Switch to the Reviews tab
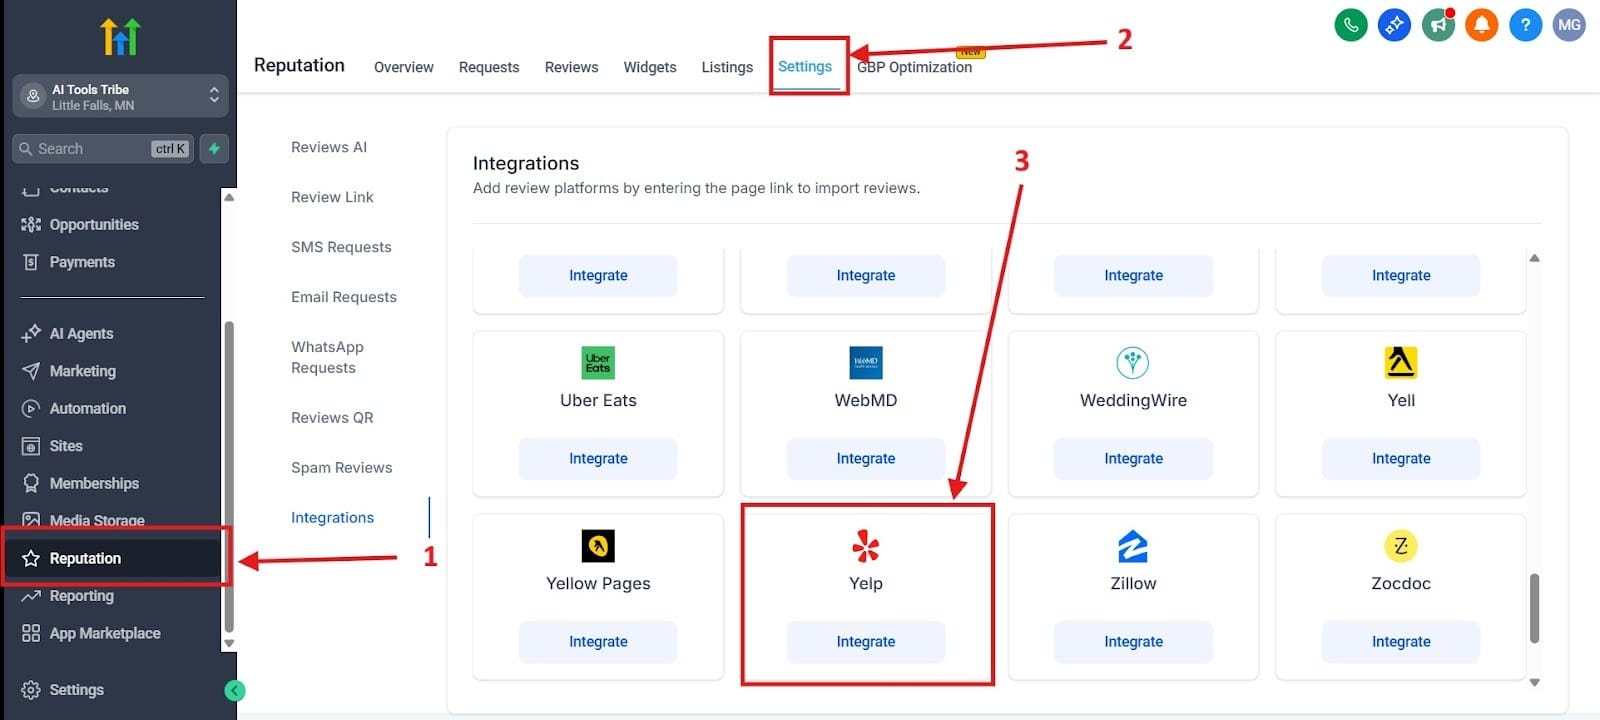 pyautogui.click(x=571, y=67)
